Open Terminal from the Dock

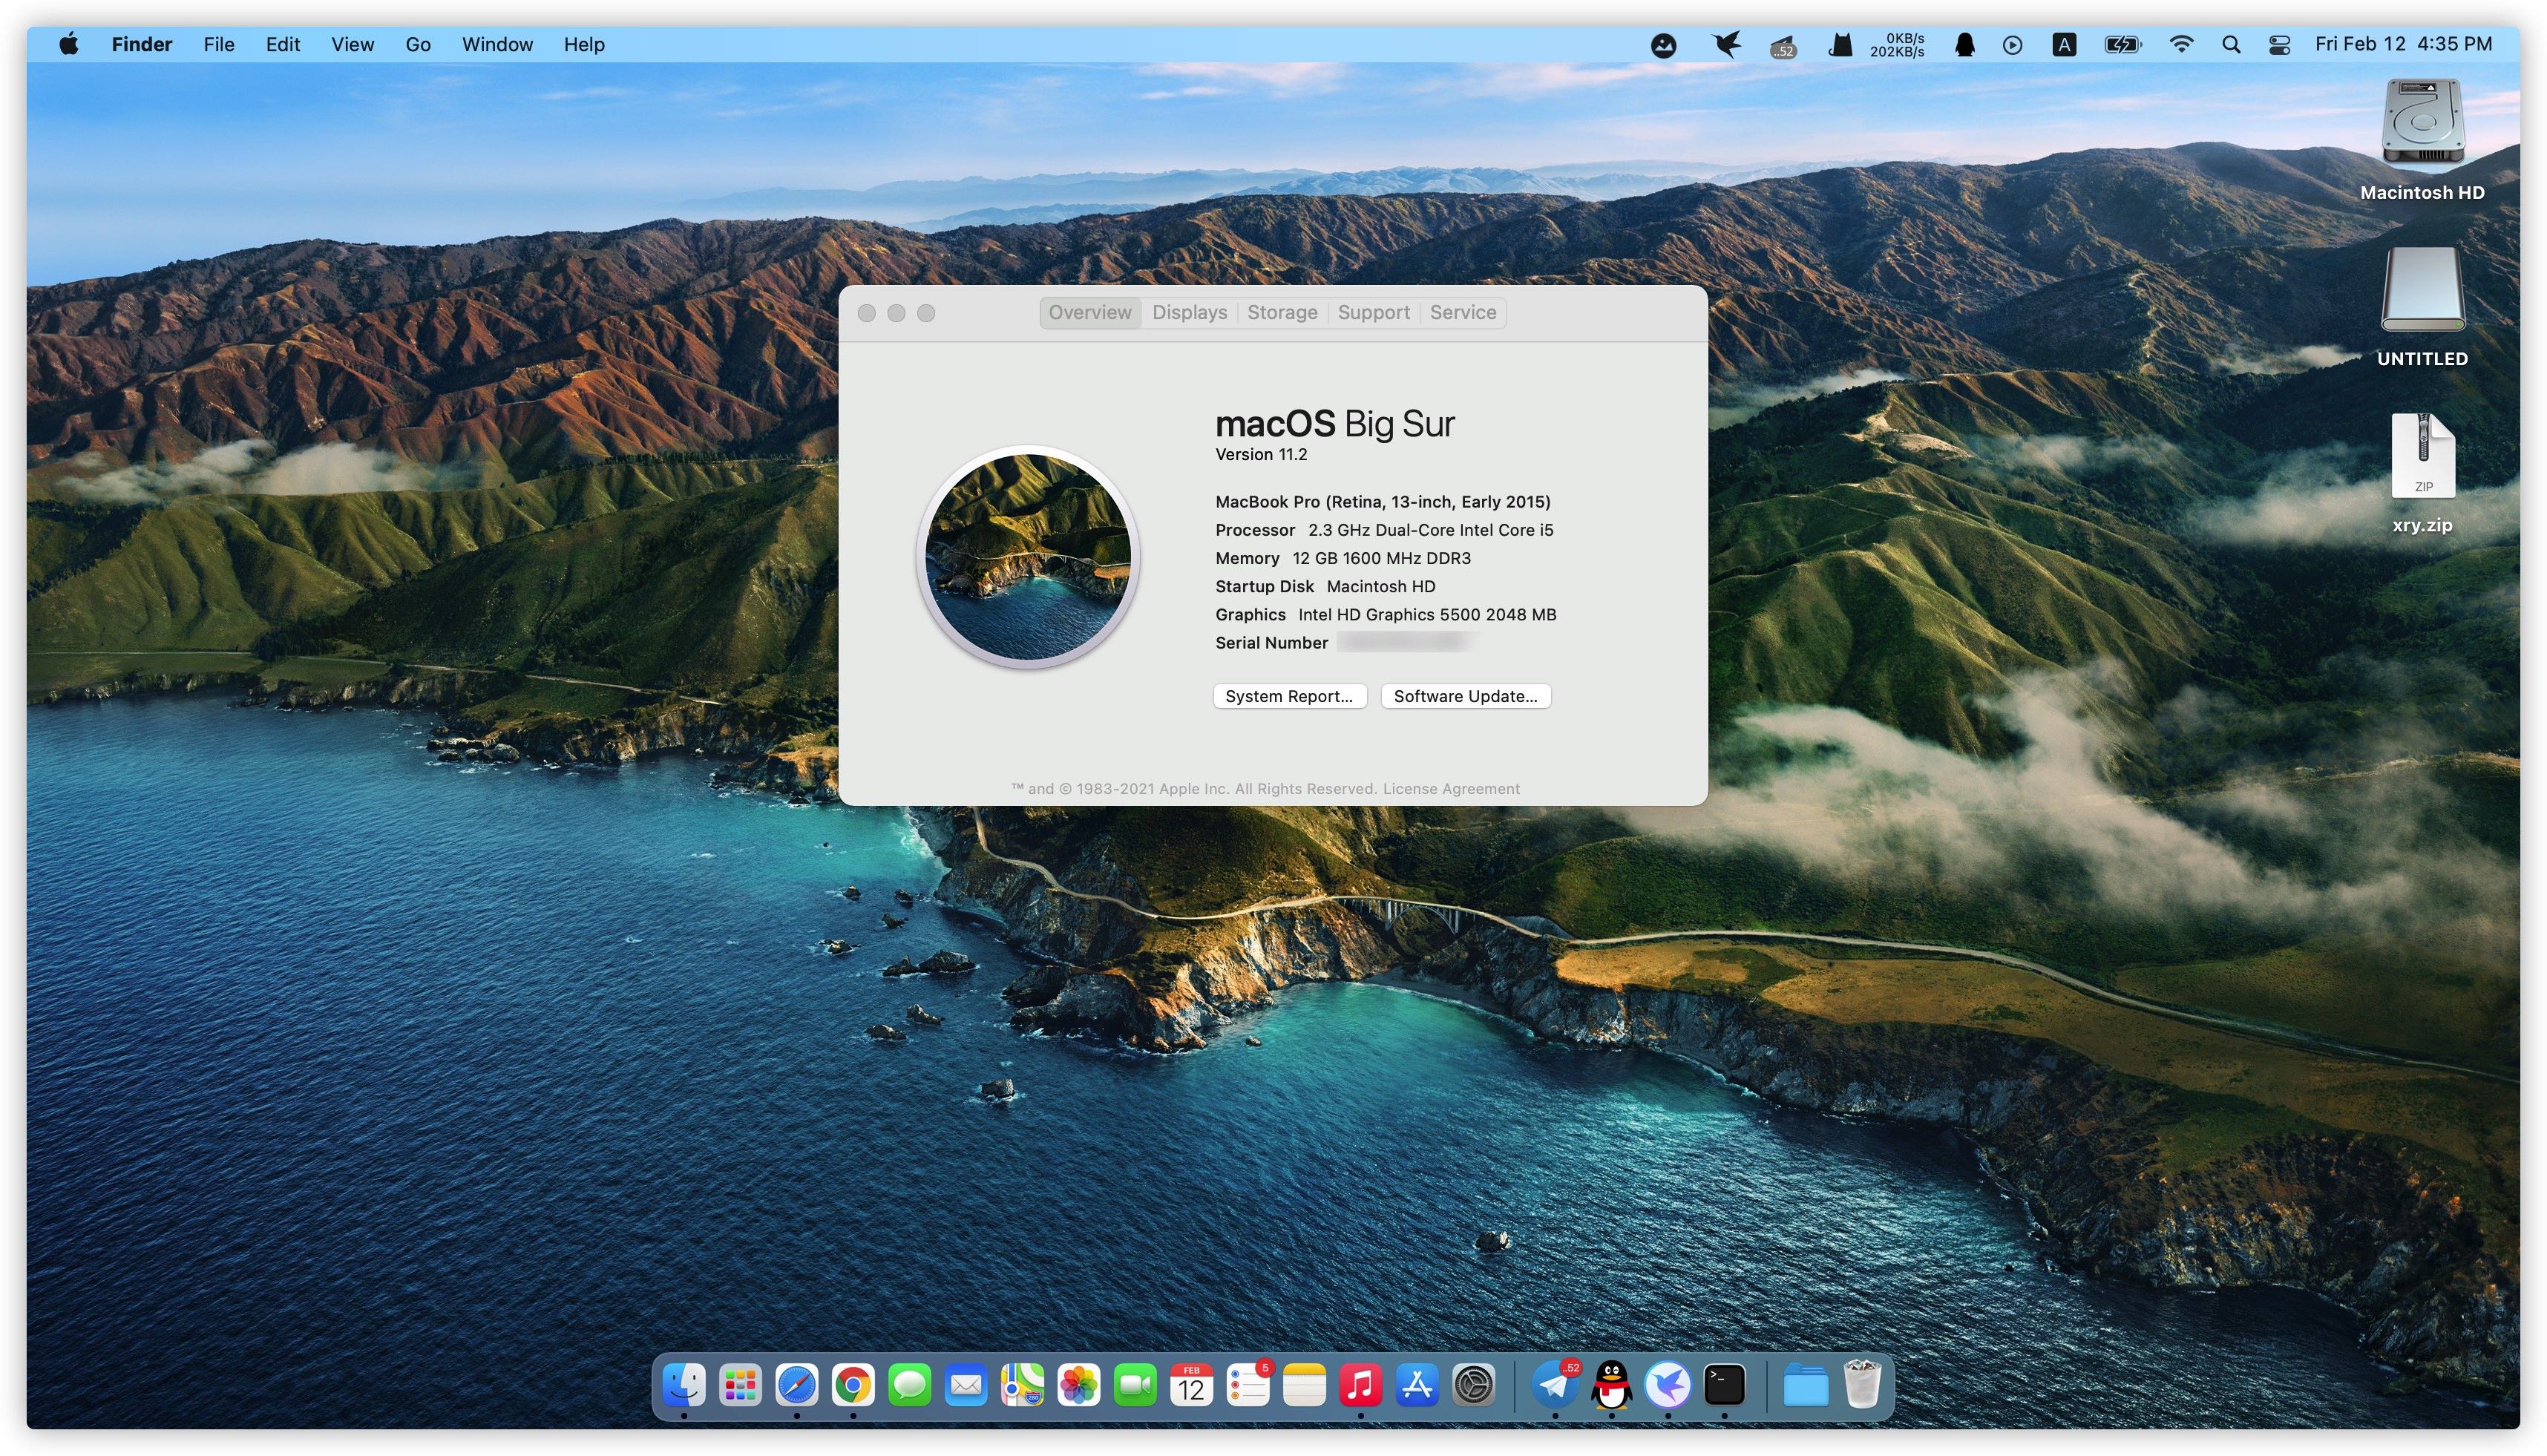[1724, 1385]
